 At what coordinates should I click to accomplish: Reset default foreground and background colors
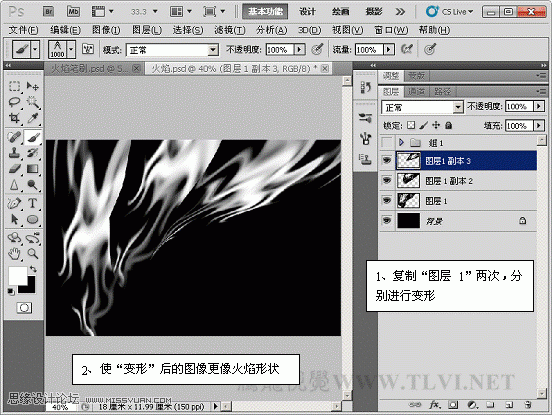coord(11,292)
